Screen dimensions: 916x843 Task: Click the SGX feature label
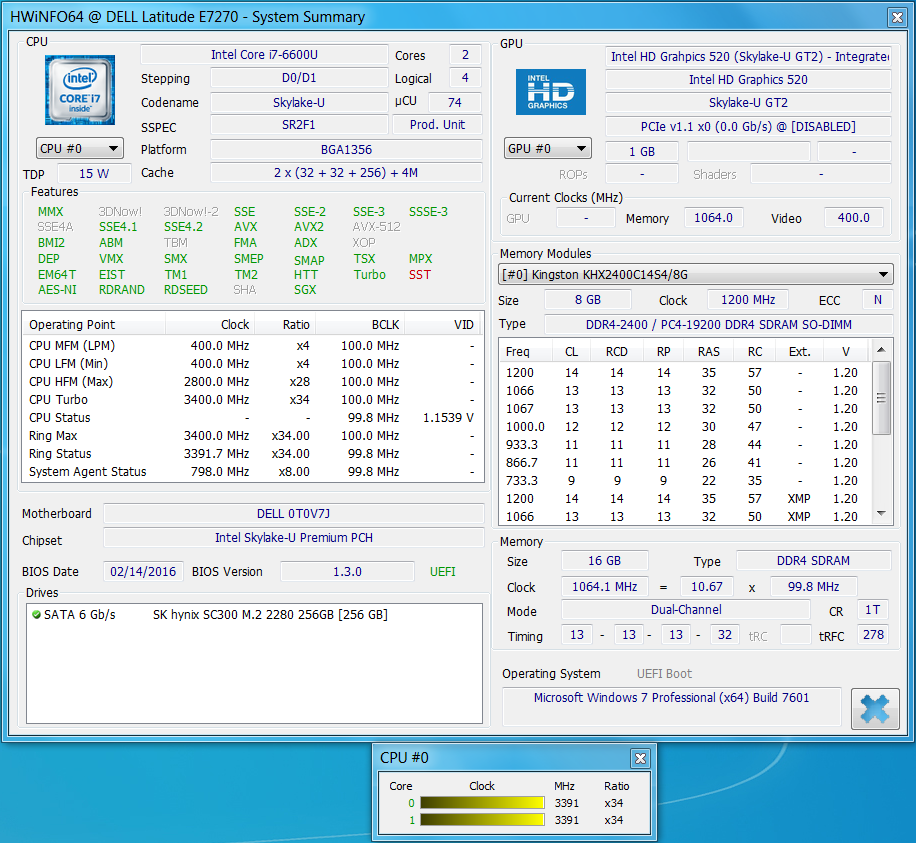(305, 290)
